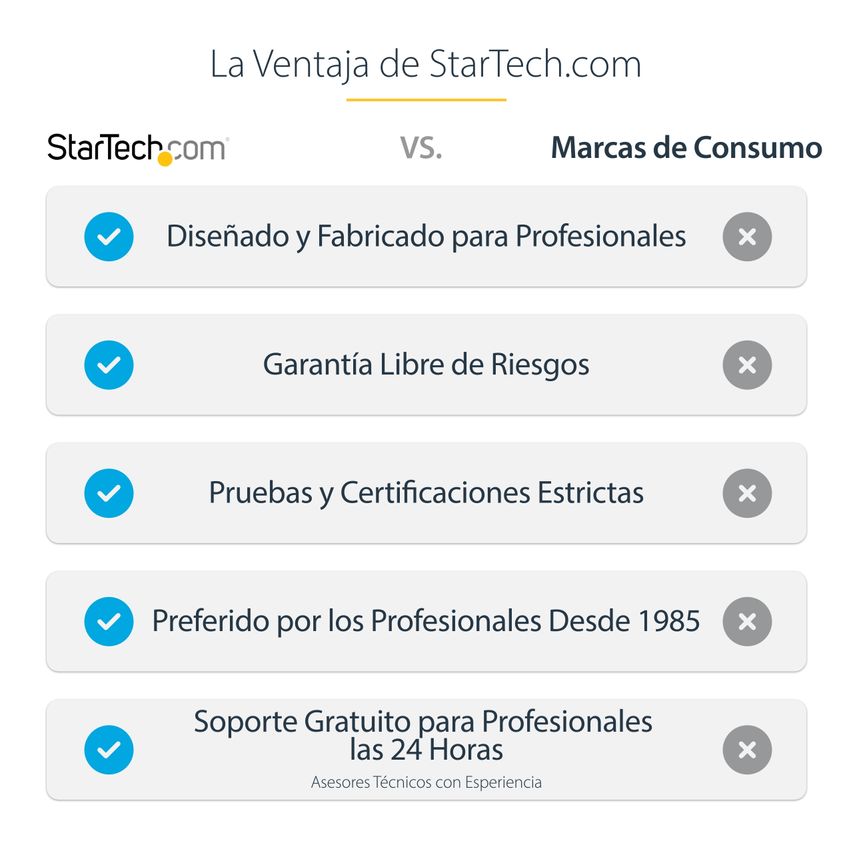Viewport: 853px width, 853px height.
Task: Select the gray X in the Desde 1985 row
Action: [747, 621]
